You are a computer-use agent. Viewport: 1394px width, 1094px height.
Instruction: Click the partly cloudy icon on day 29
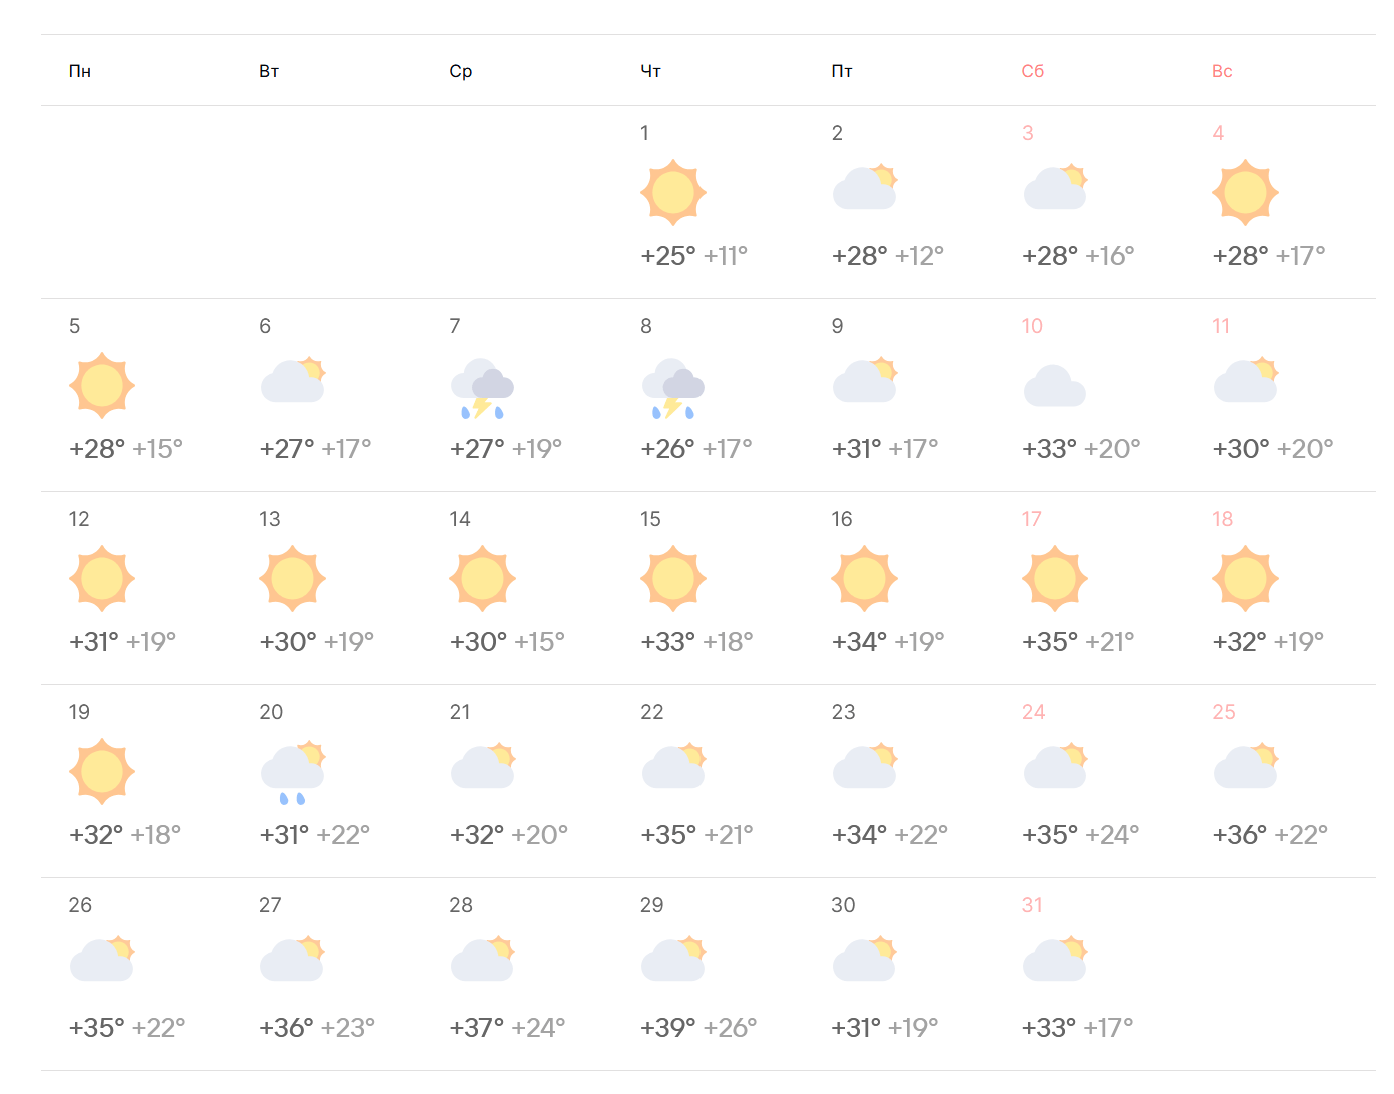click(674, 958)
